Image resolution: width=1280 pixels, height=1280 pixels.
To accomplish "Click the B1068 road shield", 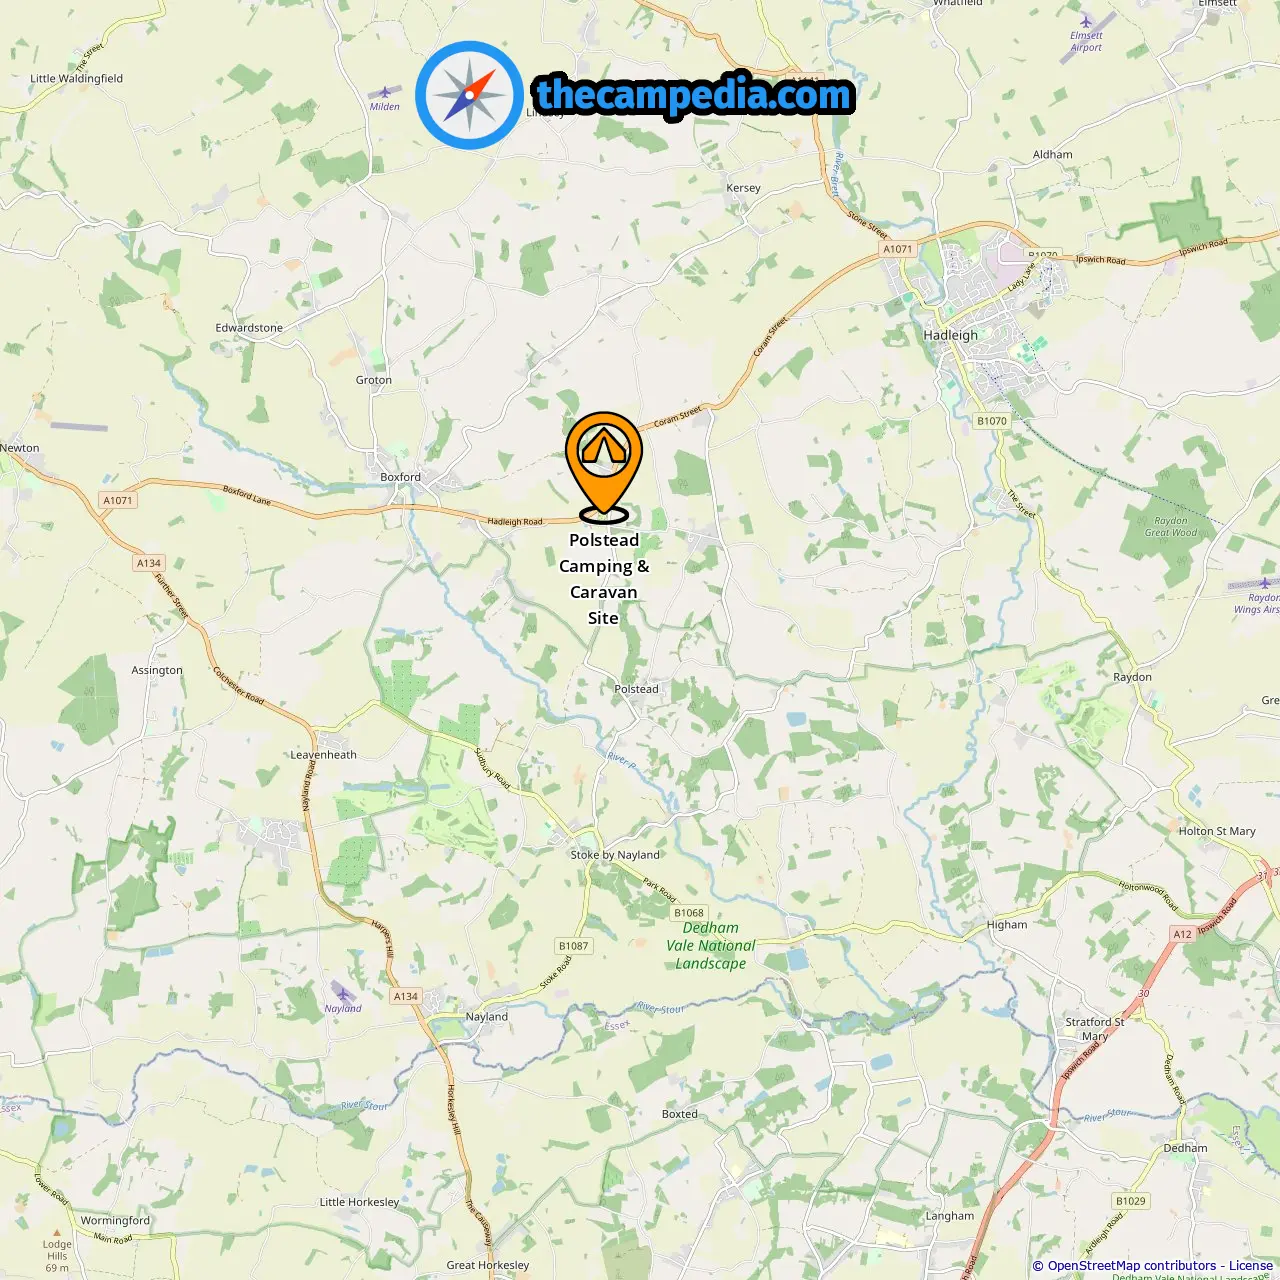I will (x=689, y=912).
